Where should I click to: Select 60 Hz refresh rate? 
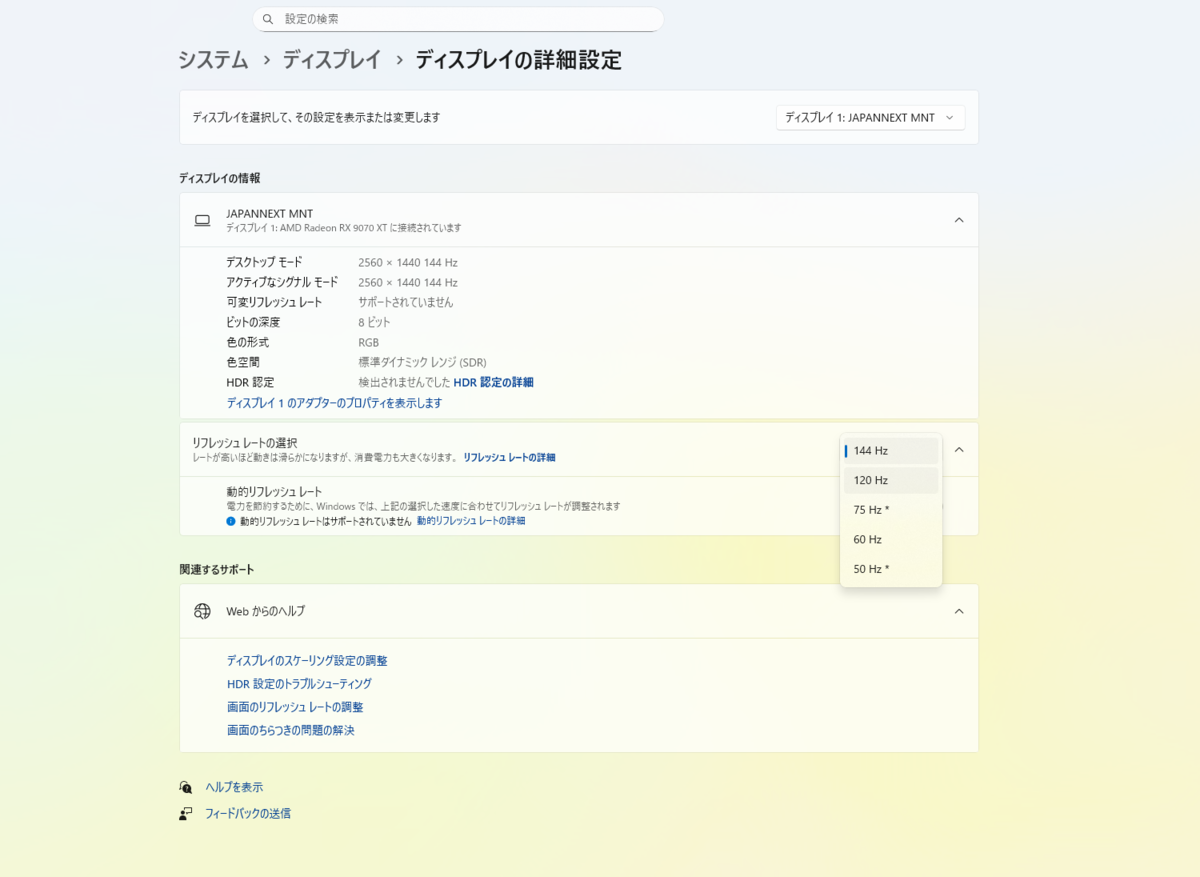tap(890, 539)
